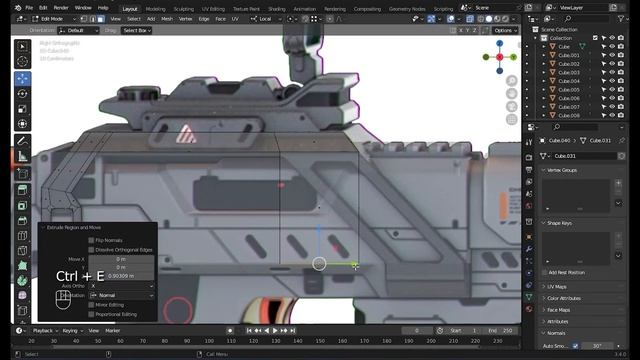Image resolution: width=640 pixels, height=360 pixels.
Task: Select the Select Box tool in toolbar
Action: coord(22,46)
